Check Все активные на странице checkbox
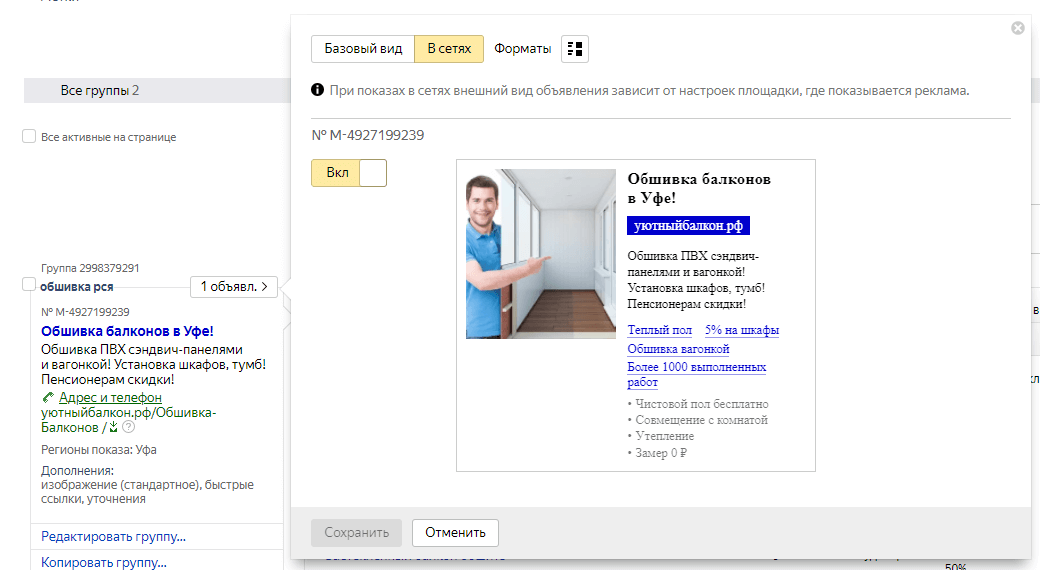The image size is (1040, 570). (29, 136)
